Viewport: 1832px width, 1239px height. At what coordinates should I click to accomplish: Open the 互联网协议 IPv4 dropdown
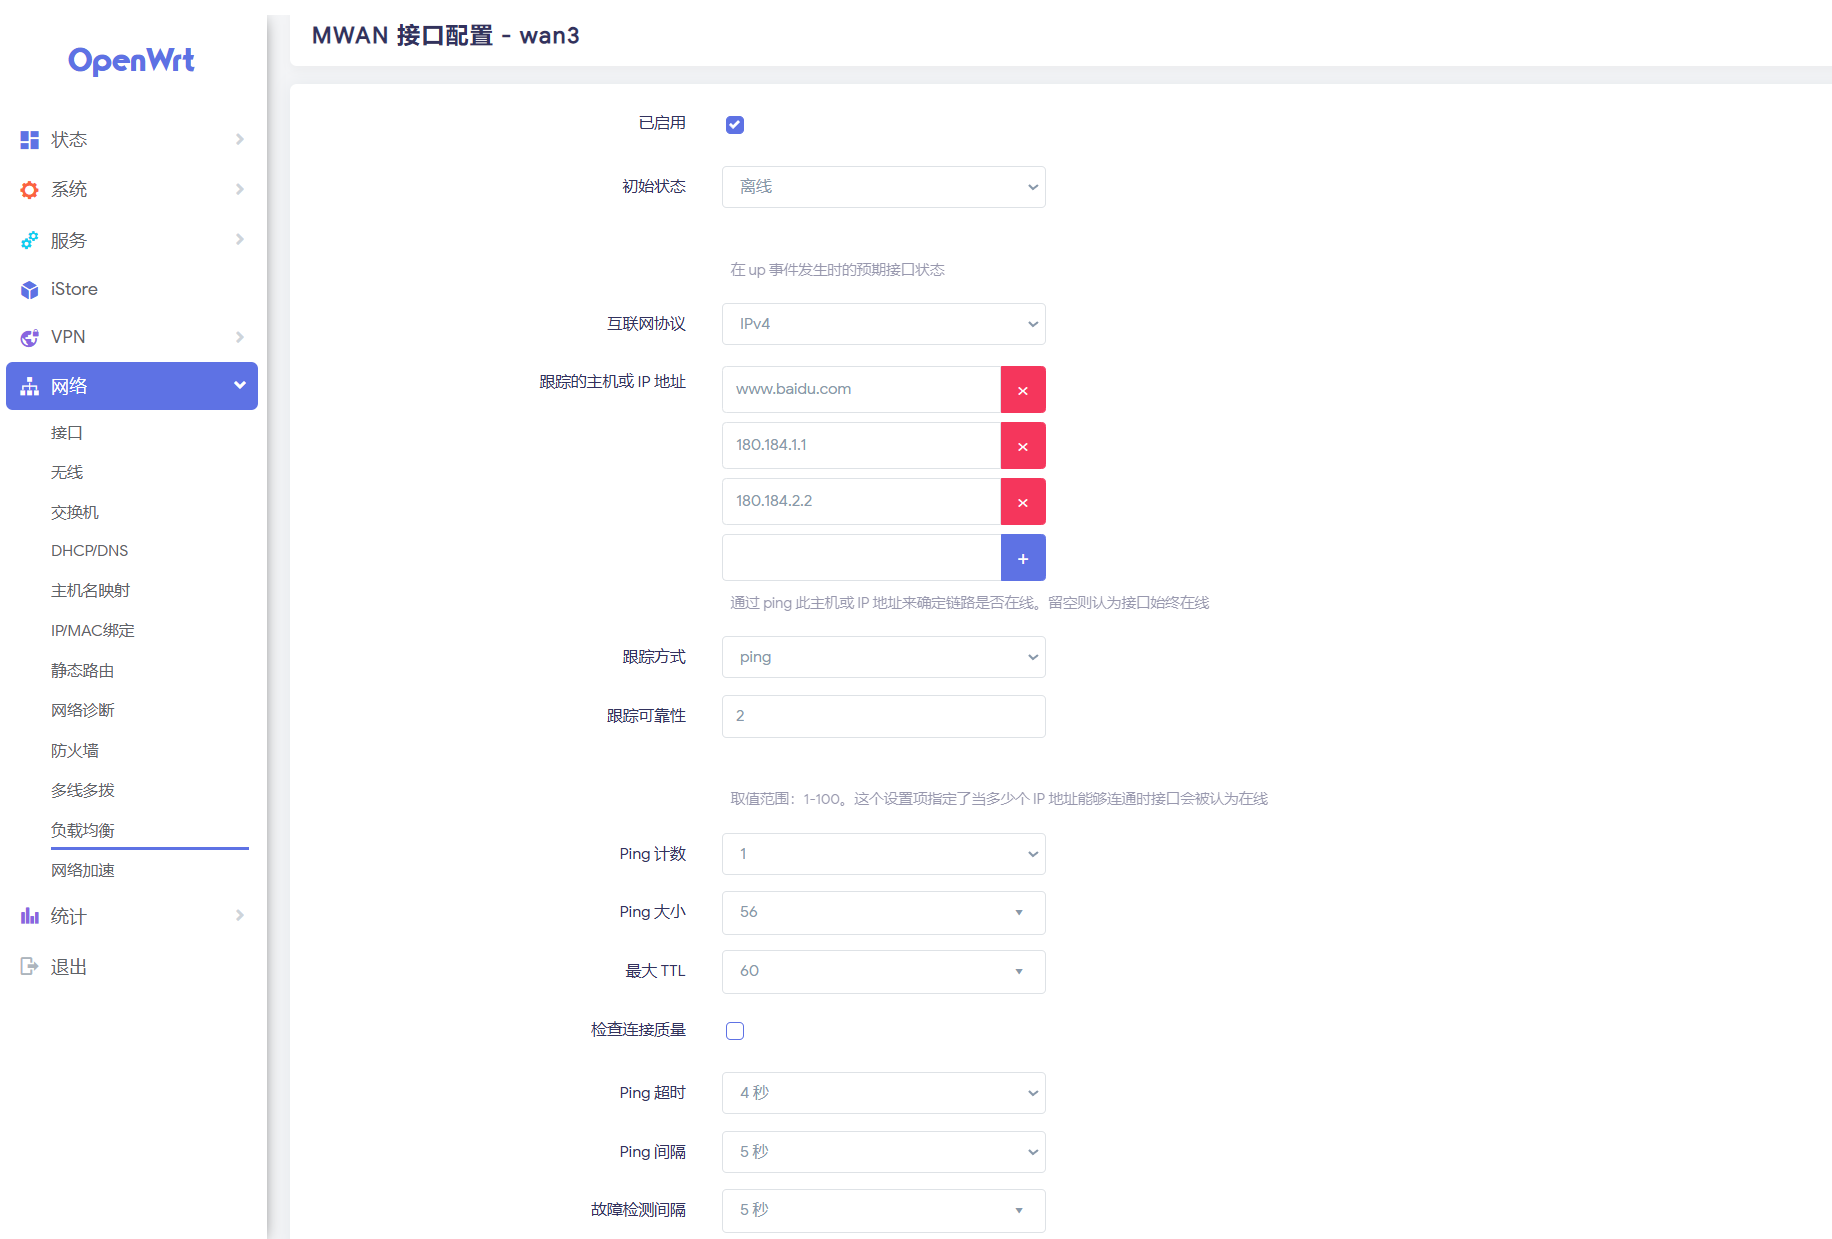click(883, 324)
